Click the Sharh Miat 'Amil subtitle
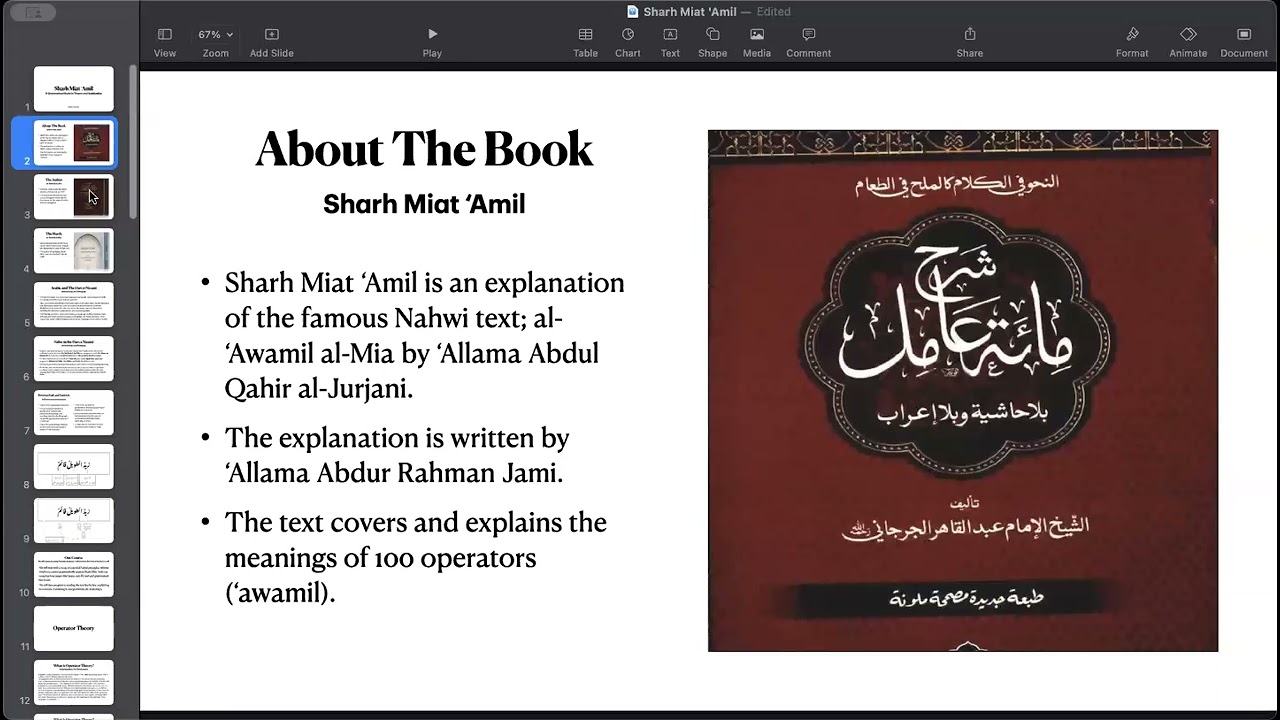The height and width of the screenshot is (720, 1280). (424, 204)
